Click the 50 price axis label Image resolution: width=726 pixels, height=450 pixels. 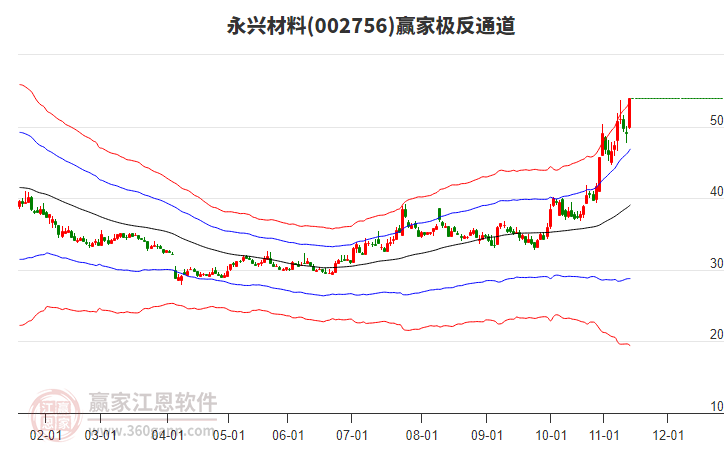tap(716, 120)
